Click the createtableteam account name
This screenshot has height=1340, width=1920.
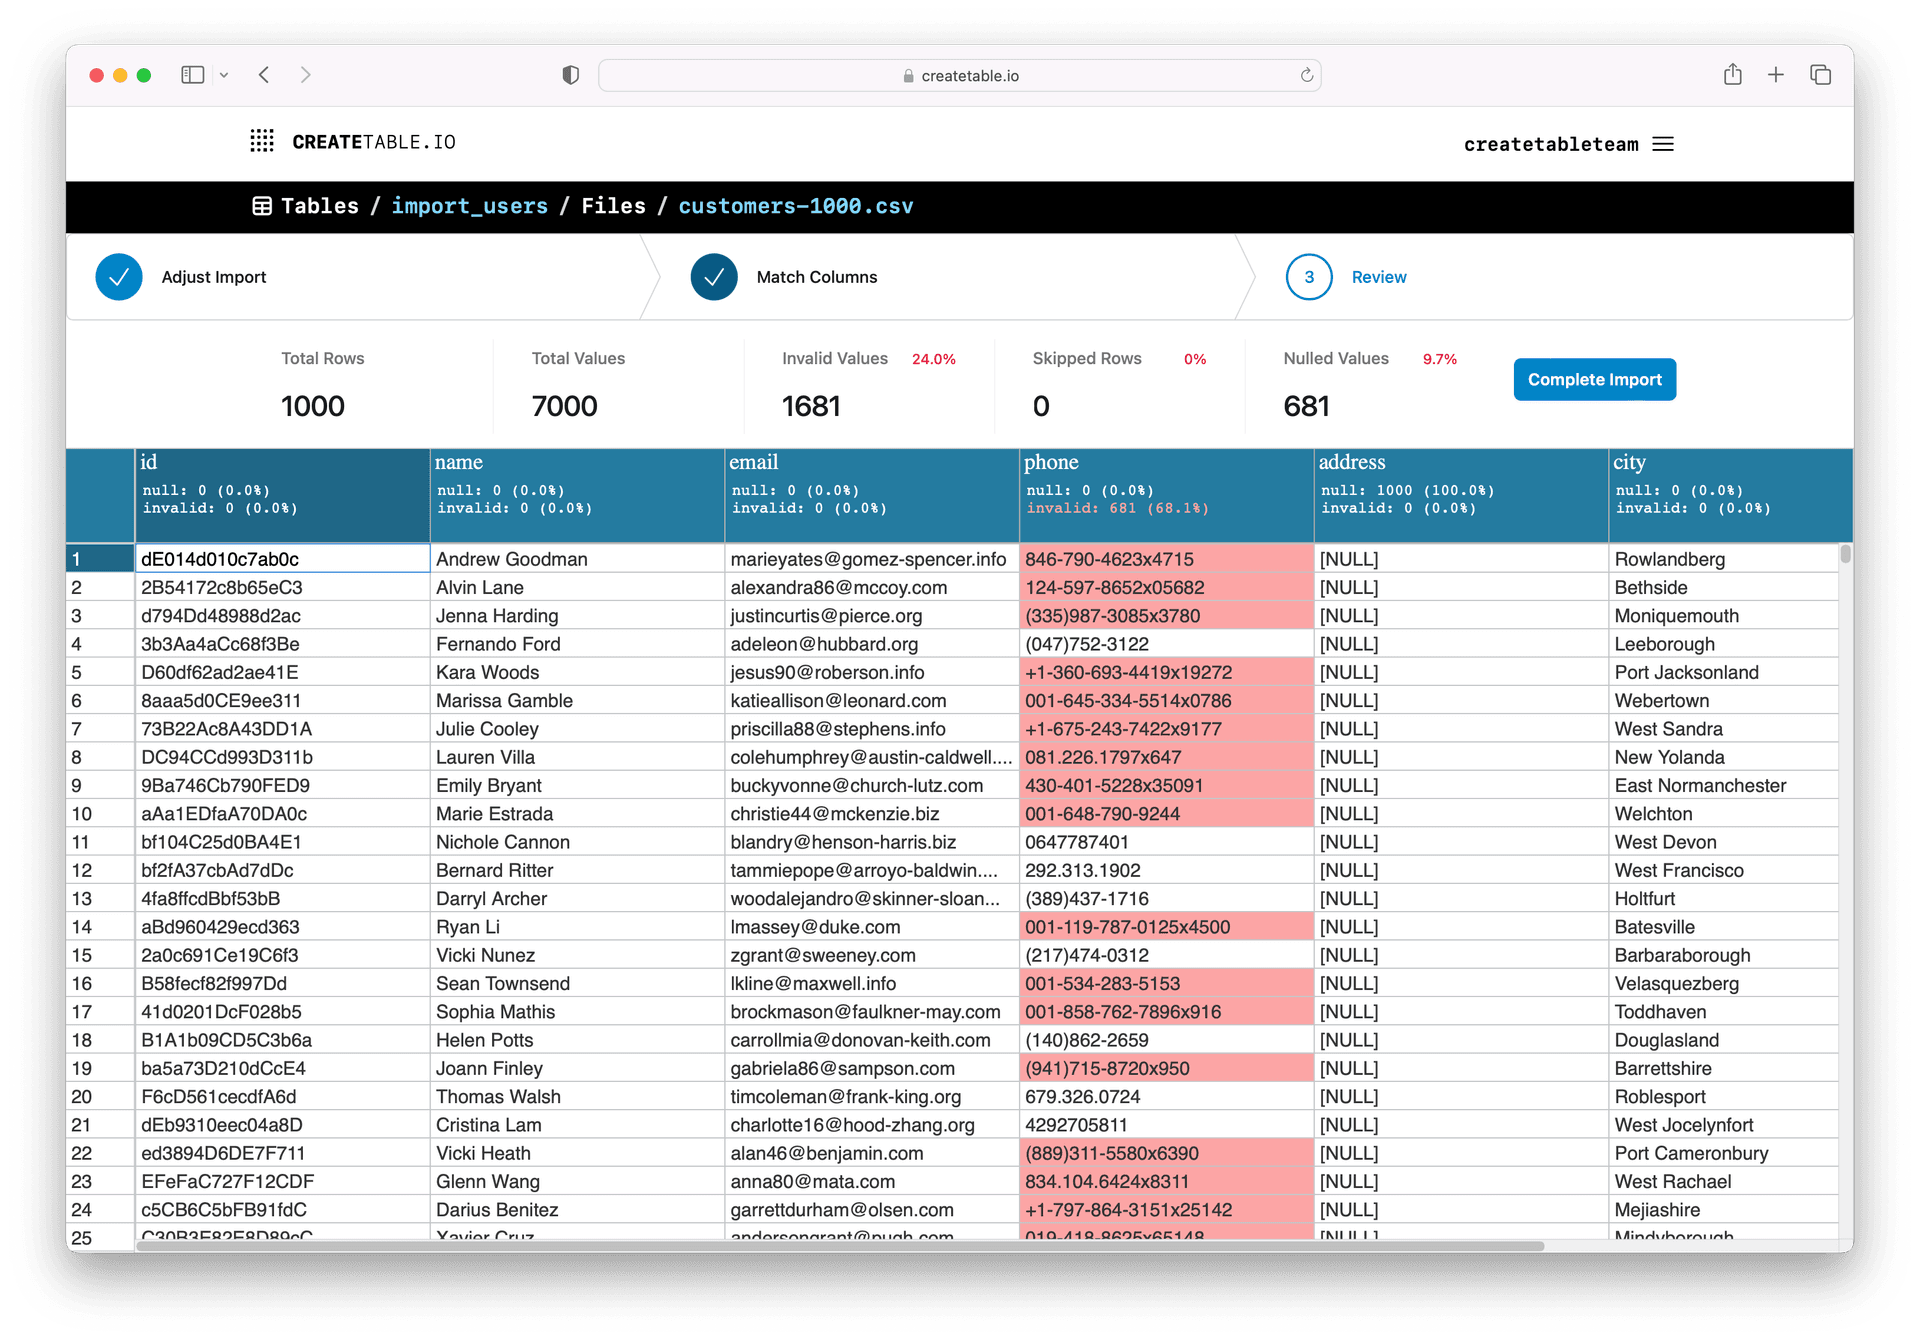(x=1551, y=144)
